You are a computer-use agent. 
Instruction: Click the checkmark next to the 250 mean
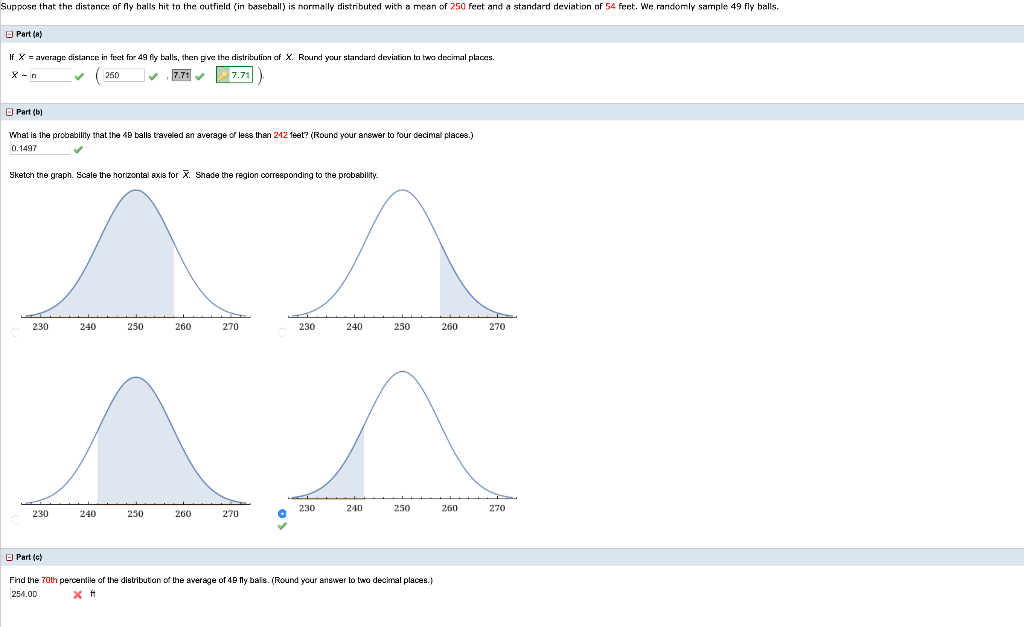tap(153, 74)
